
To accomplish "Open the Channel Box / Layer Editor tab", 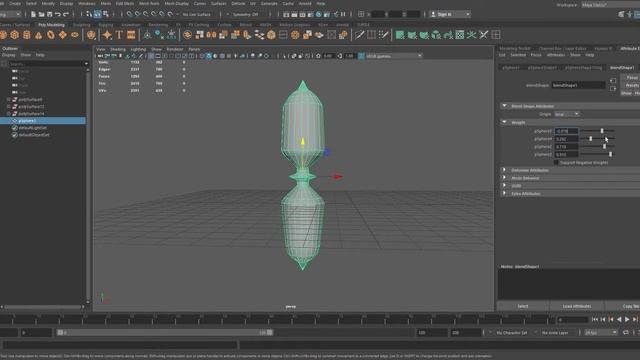I will [562, 49].
